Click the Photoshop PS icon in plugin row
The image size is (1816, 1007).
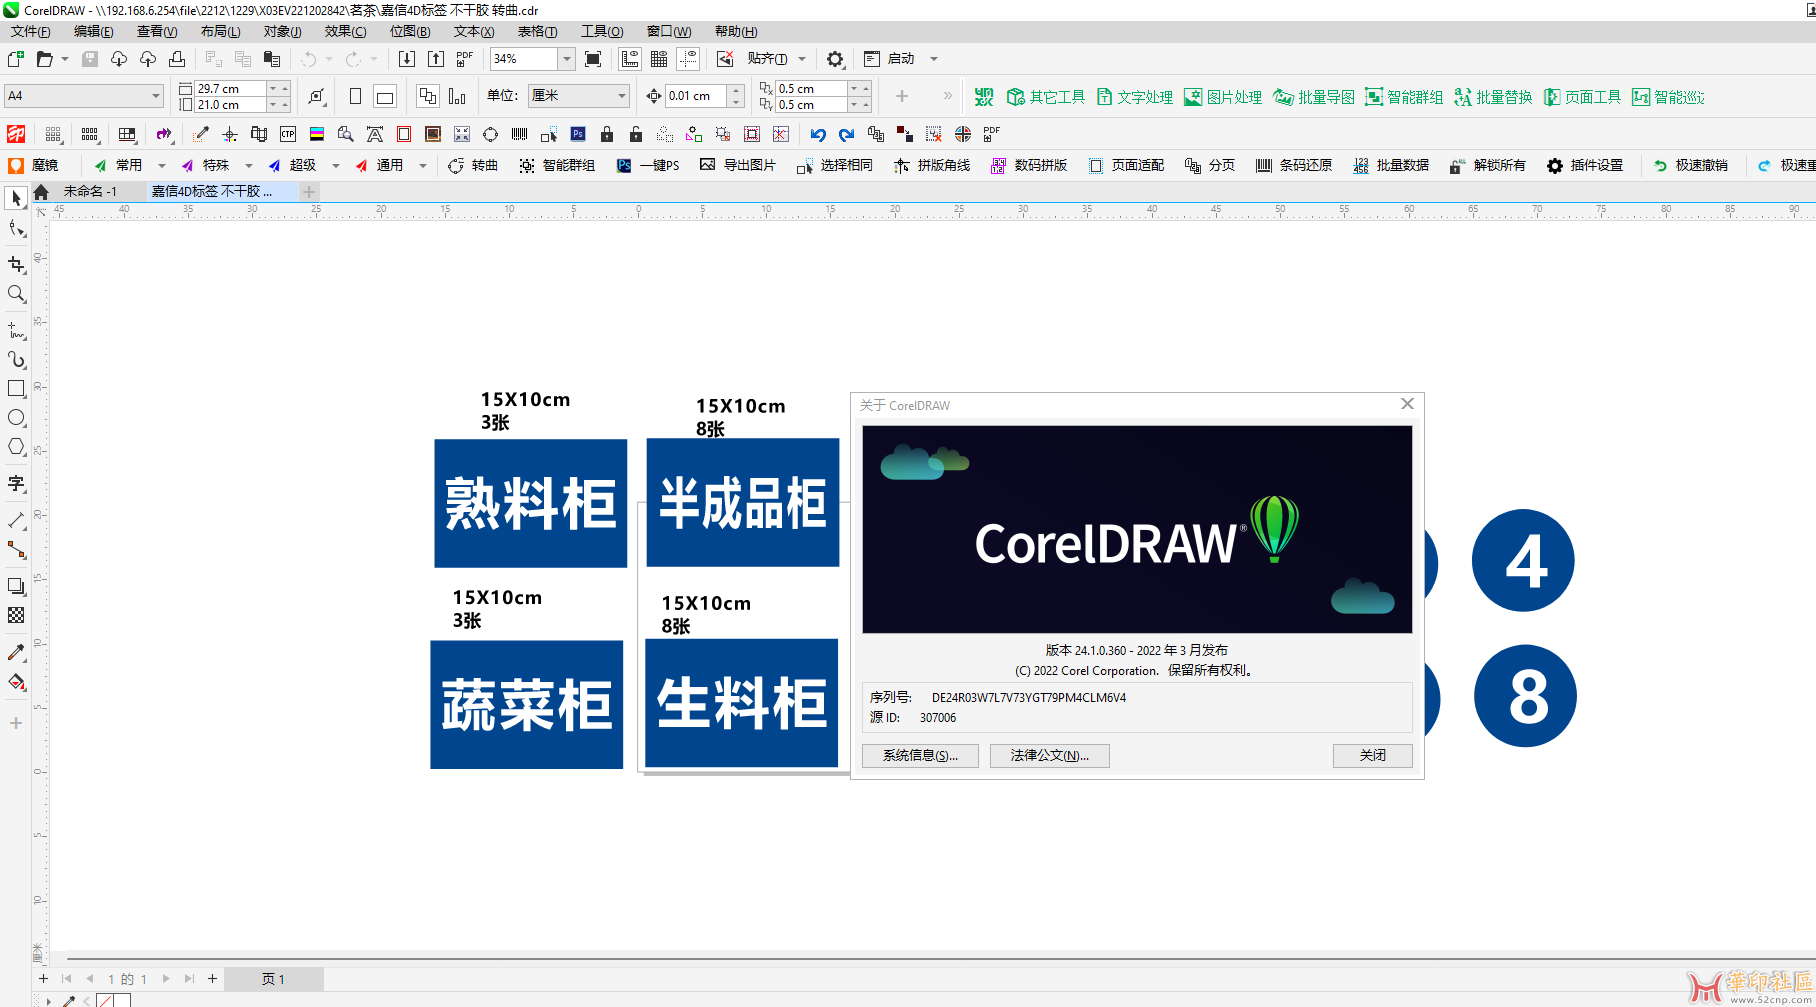(x=578, y=134)
